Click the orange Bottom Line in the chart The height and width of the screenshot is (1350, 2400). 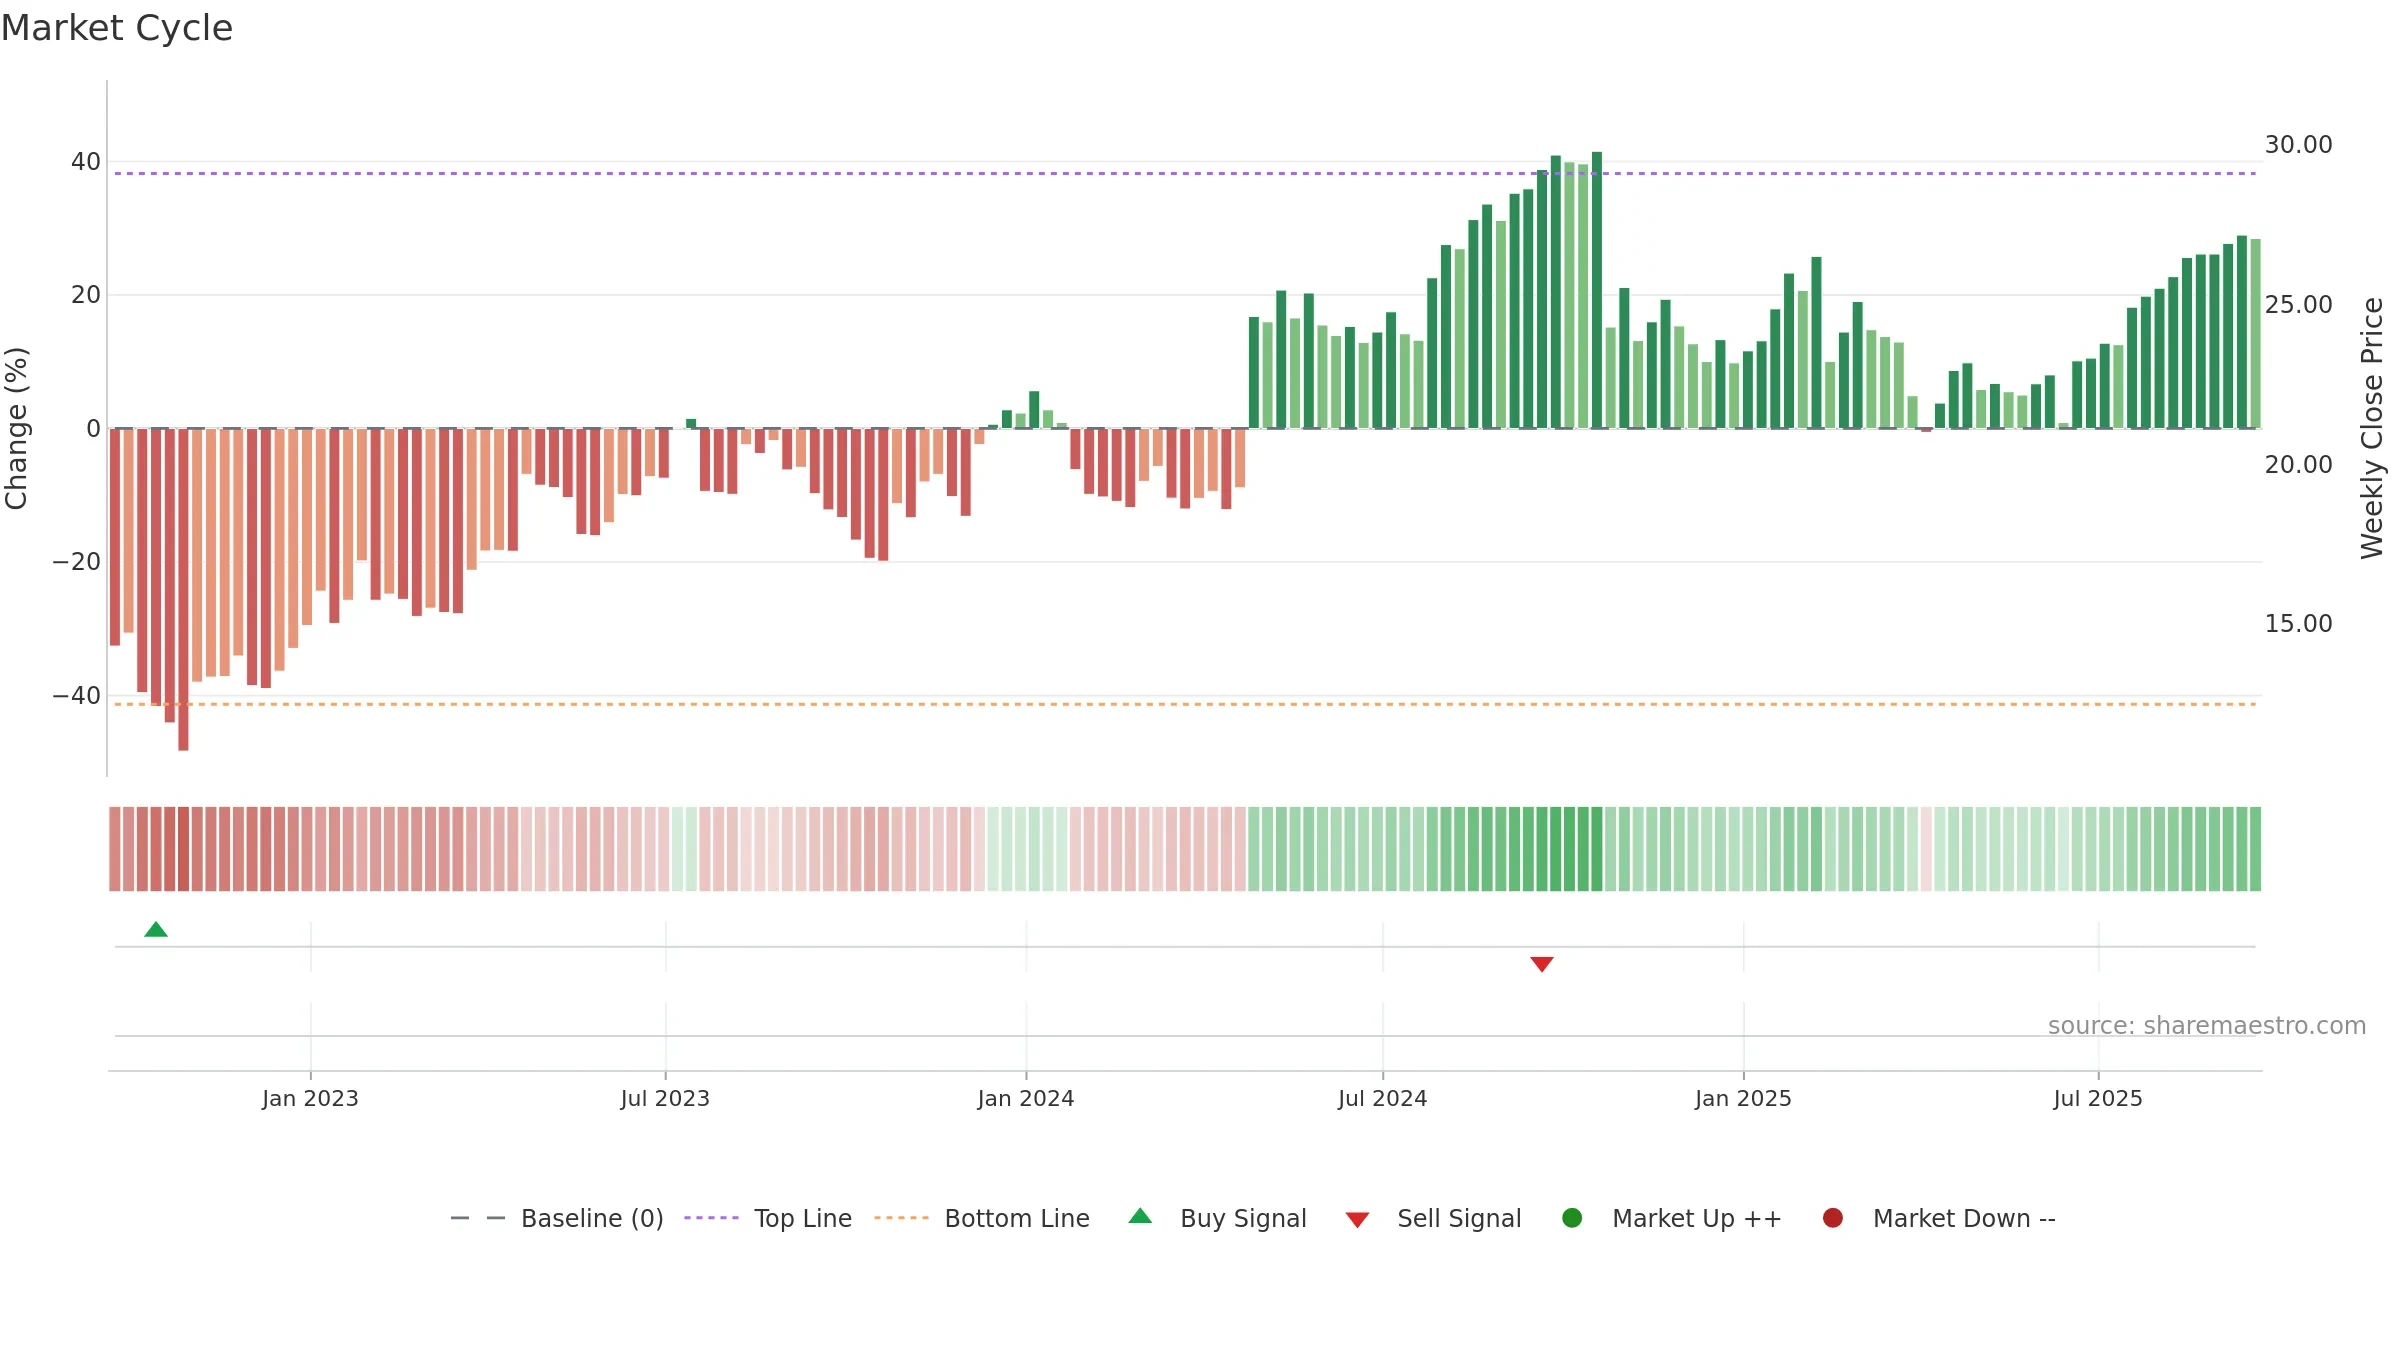coord(1185,704)
